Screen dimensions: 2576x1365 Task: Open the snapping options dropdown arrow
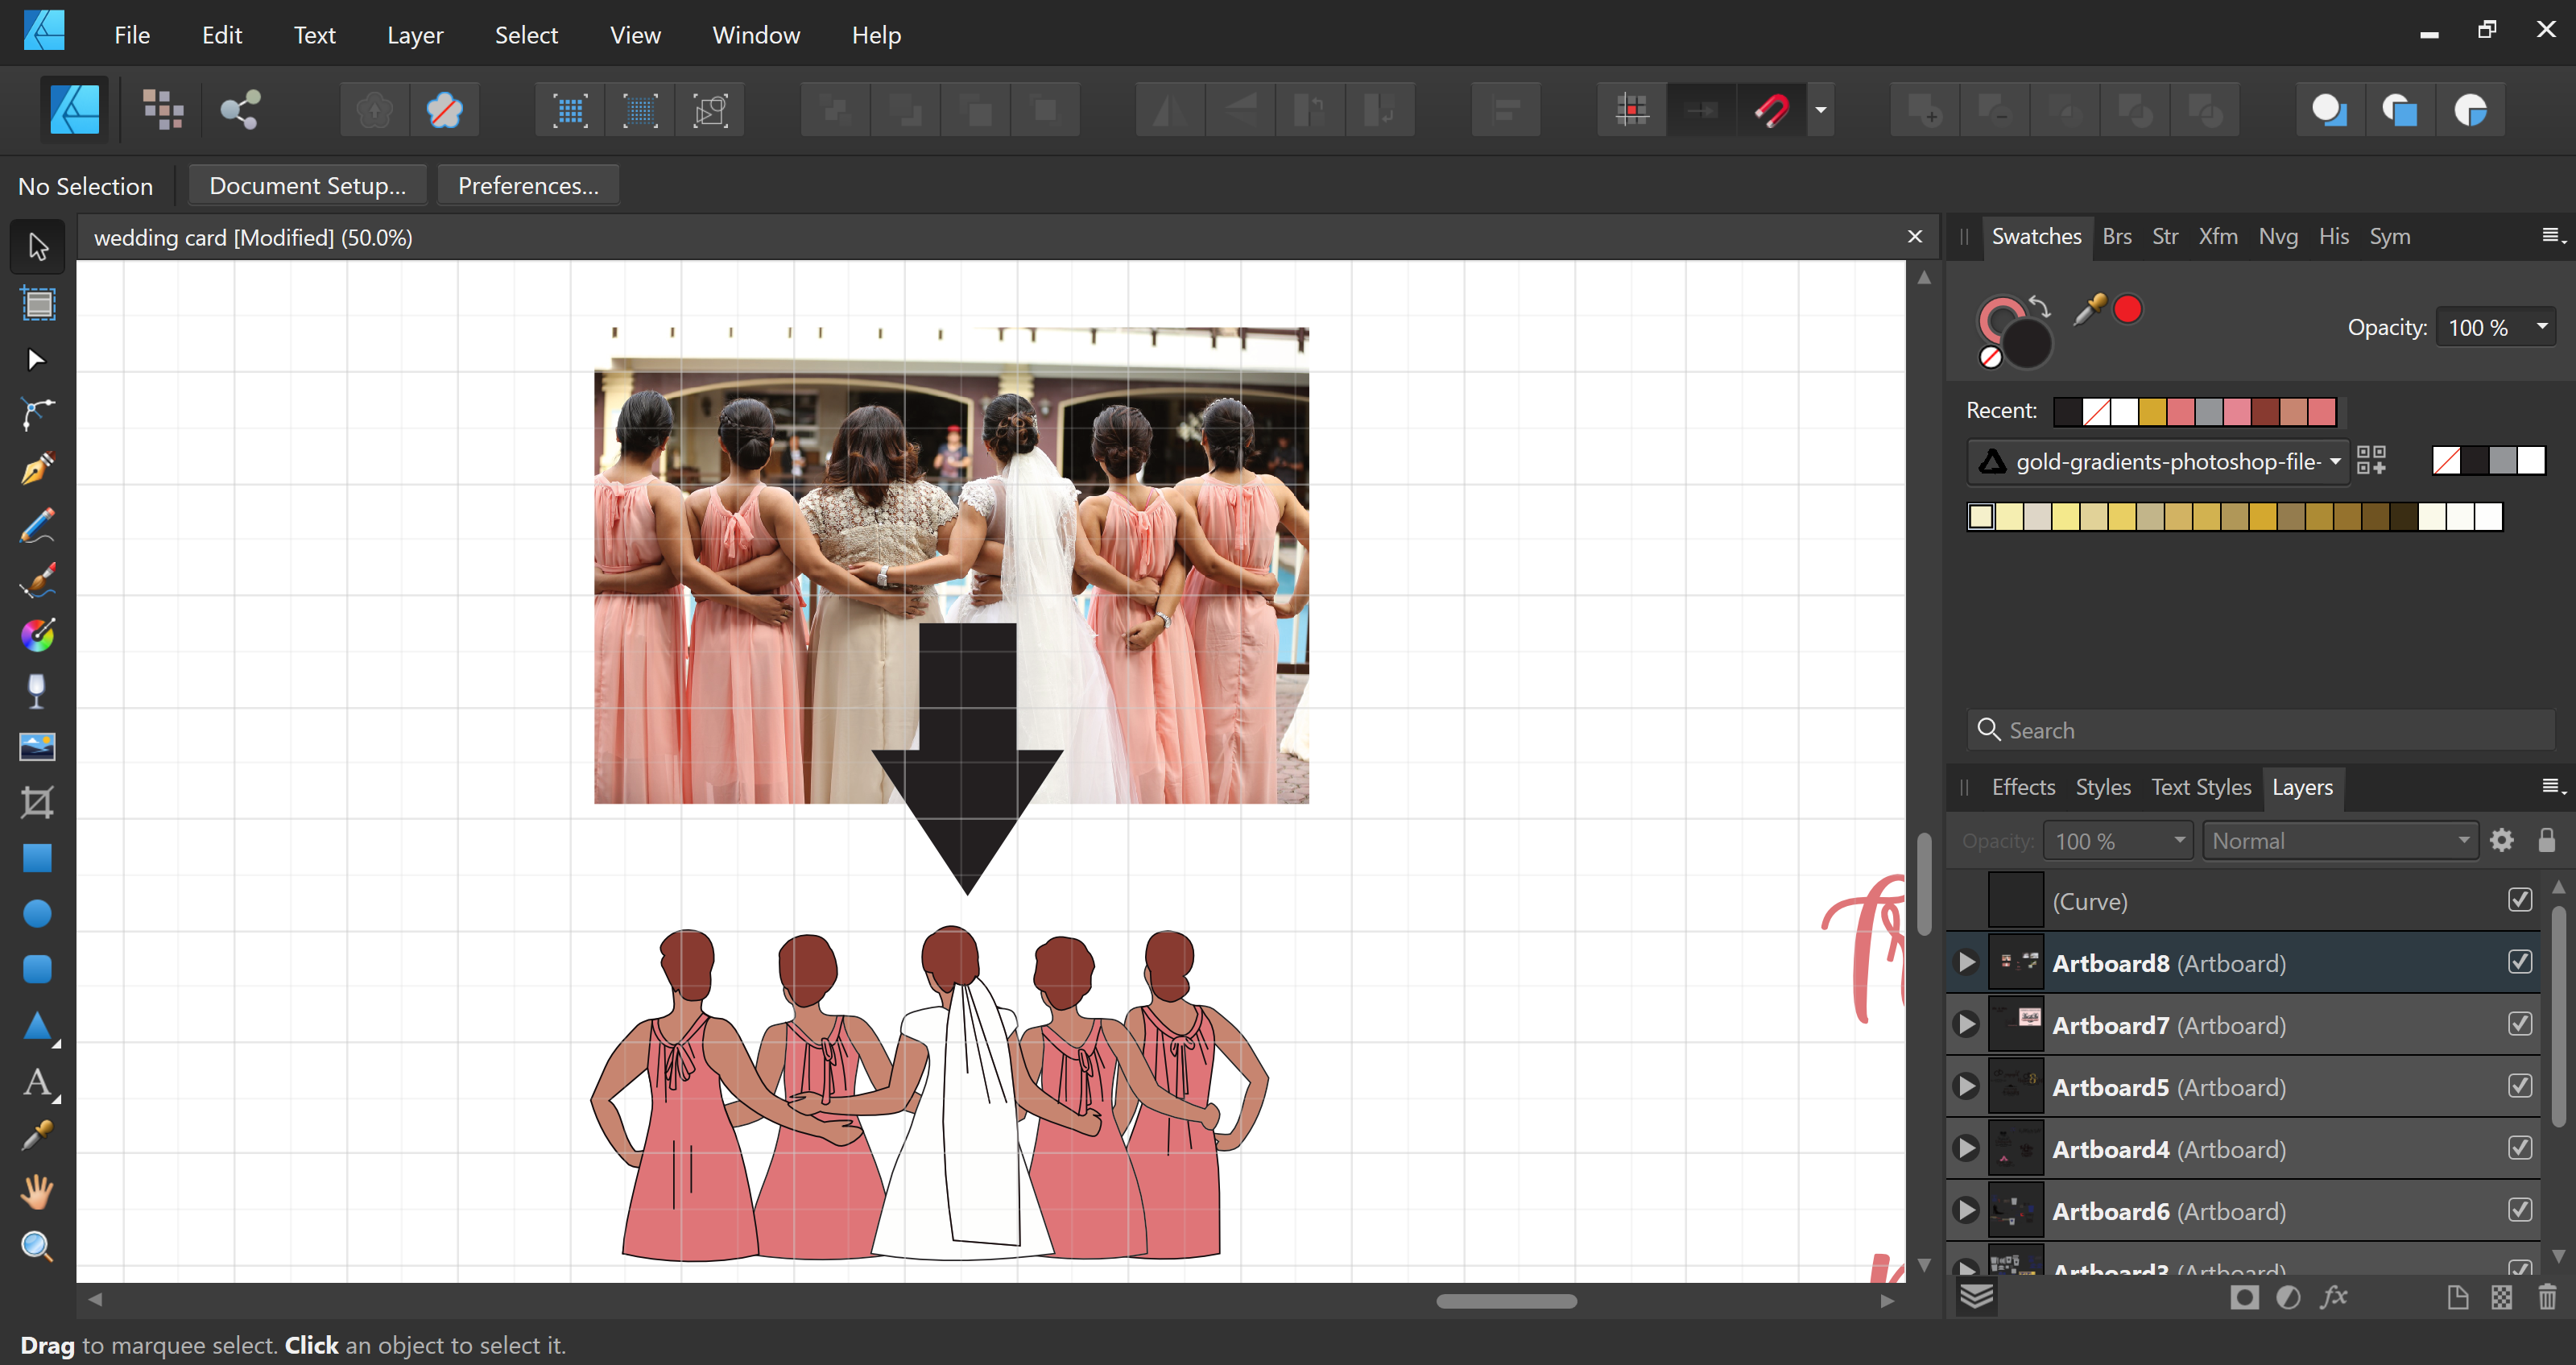1821,110
